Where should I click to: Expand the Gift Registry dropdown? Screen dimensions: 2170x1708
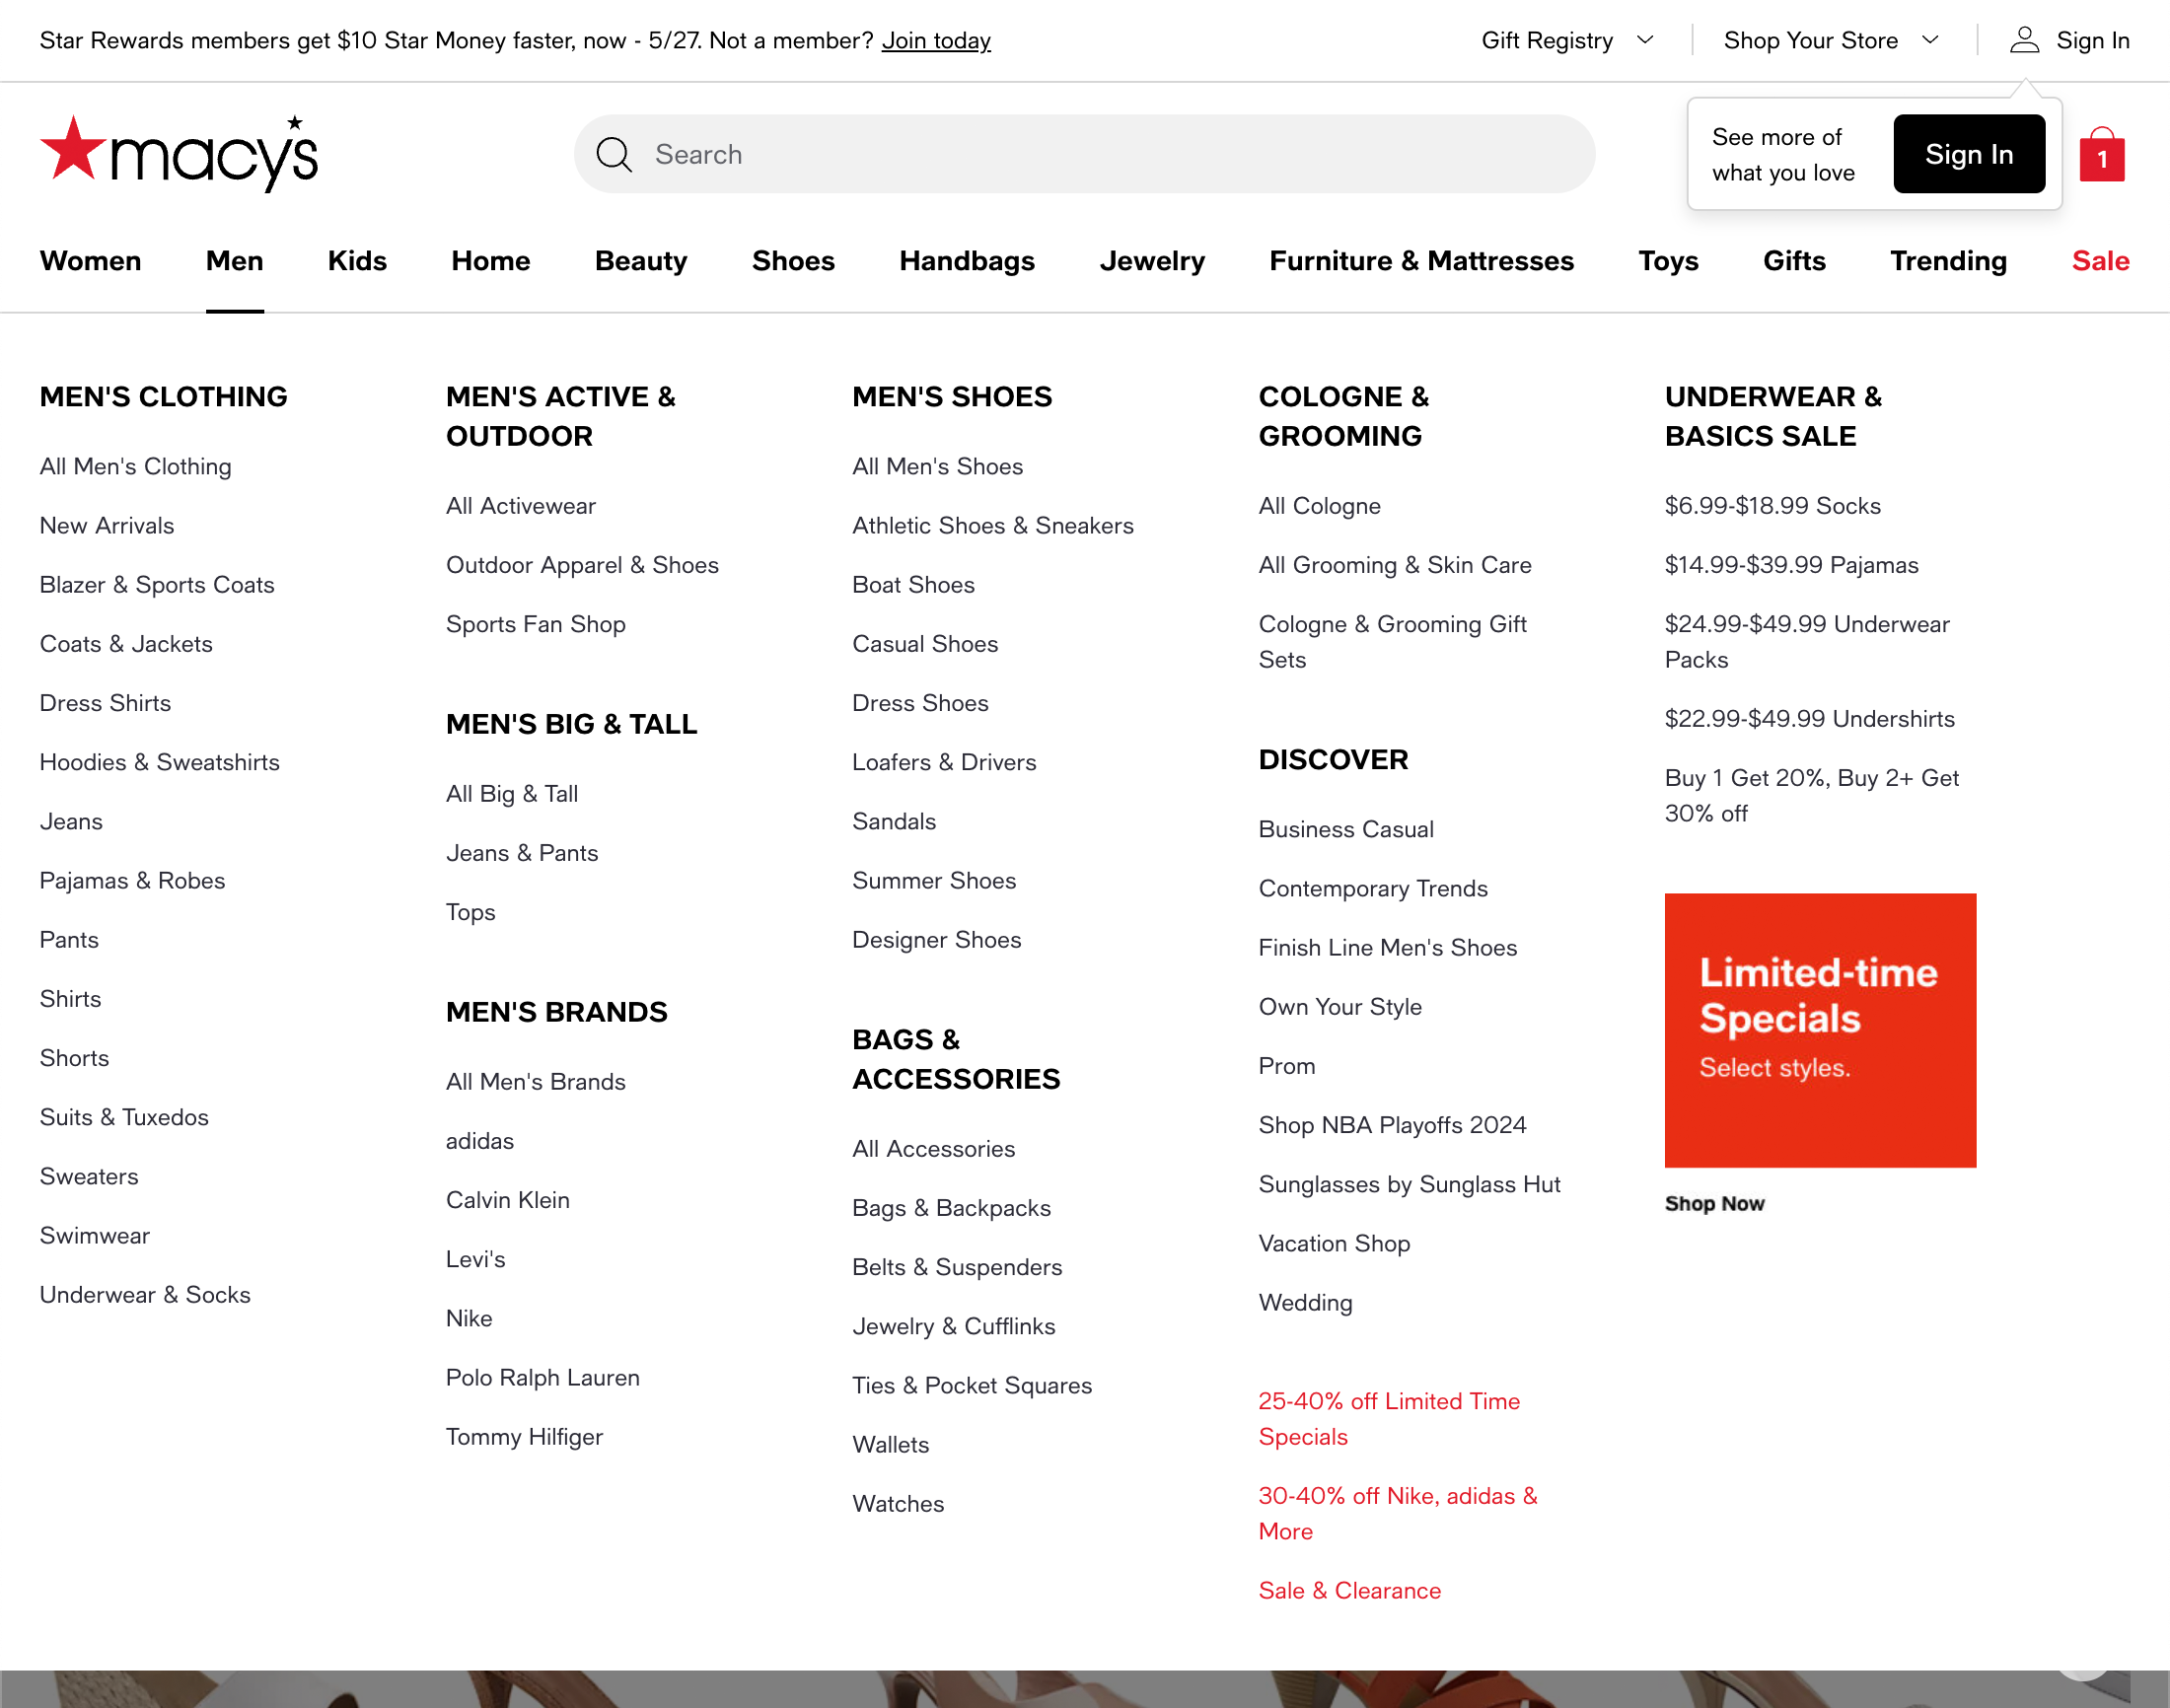point(1567,40)
